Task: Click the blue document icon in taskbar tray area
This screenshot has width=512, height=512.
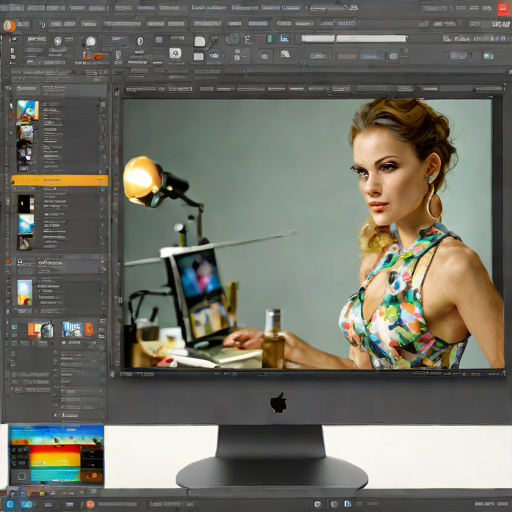Action: click(347, 504)
